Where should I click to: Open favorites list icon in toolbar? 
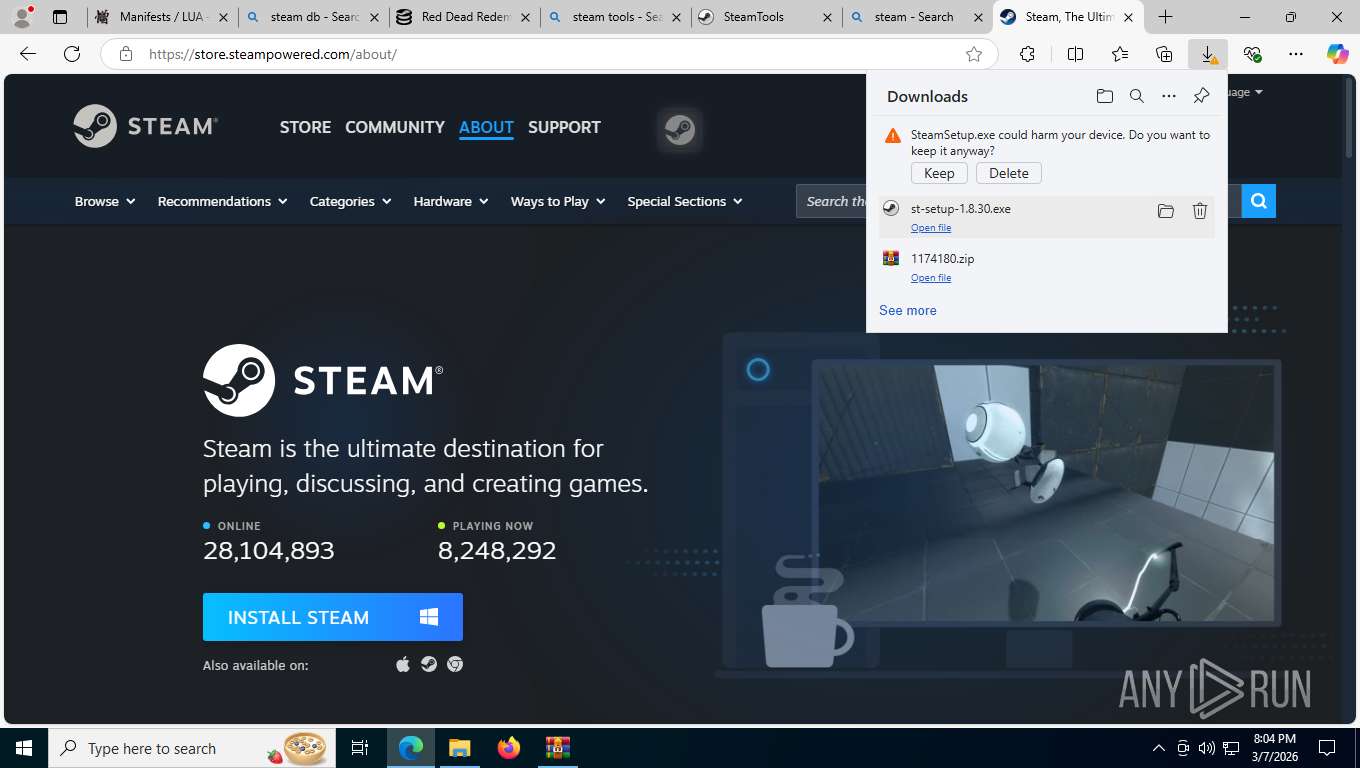coord(1120,54)
